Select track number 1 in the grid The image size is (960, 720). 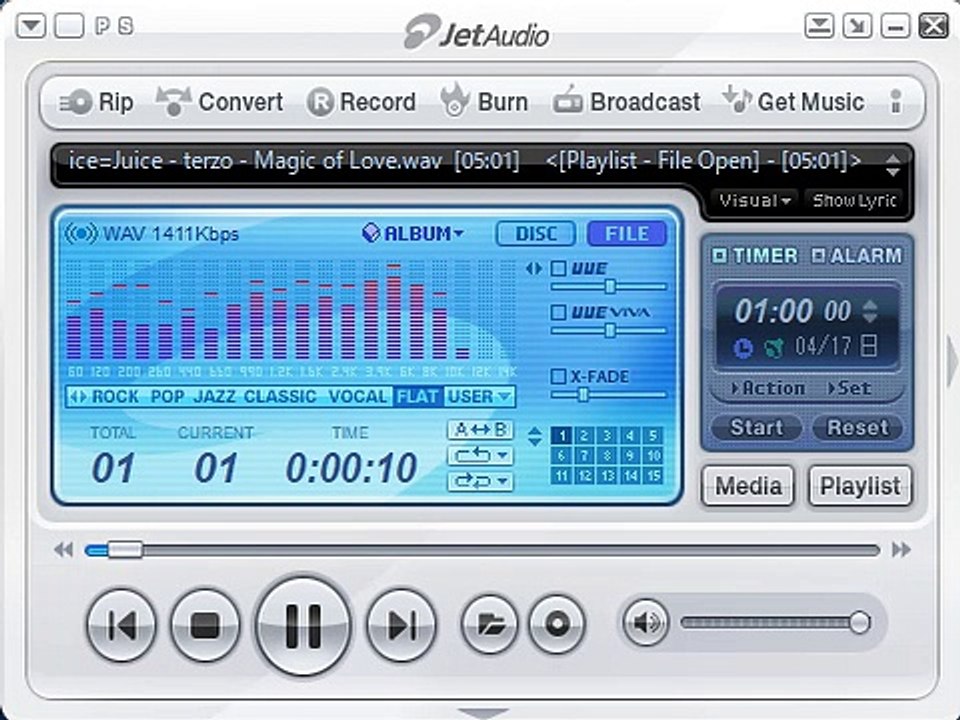pyautogui.click(x=561, y=435)
